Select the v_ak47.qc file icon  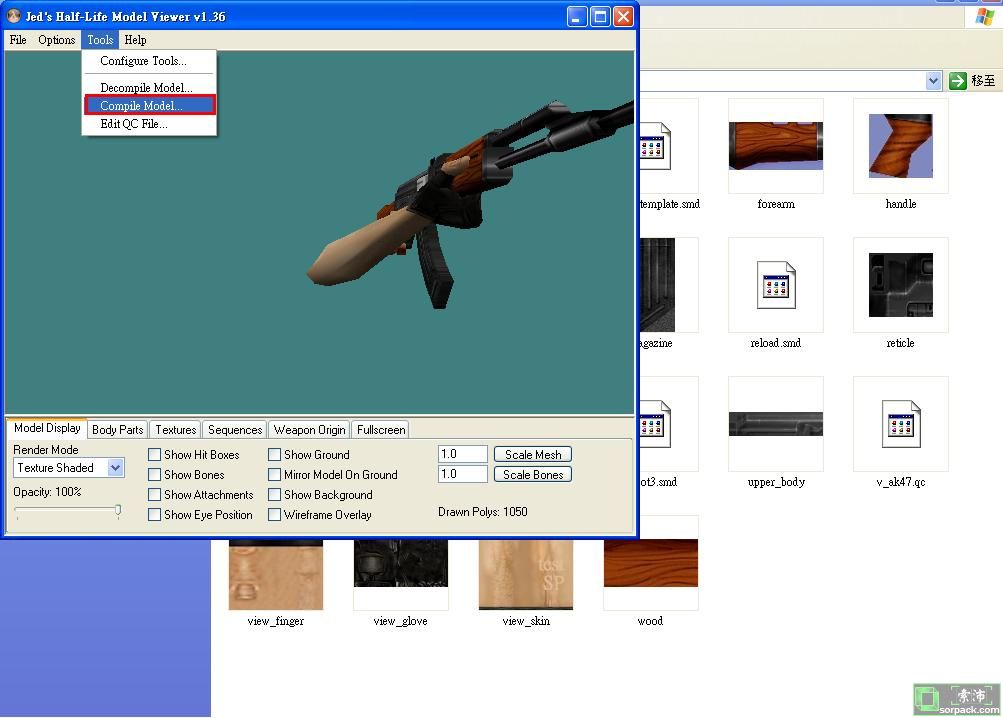(901, 424)
